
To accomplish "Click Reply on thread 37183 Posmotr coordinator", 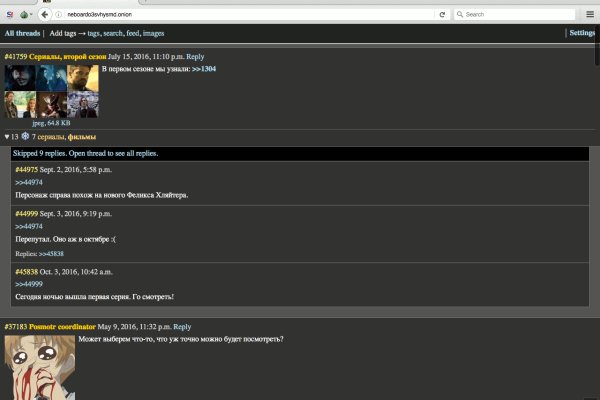I will [x=181, y=327].
